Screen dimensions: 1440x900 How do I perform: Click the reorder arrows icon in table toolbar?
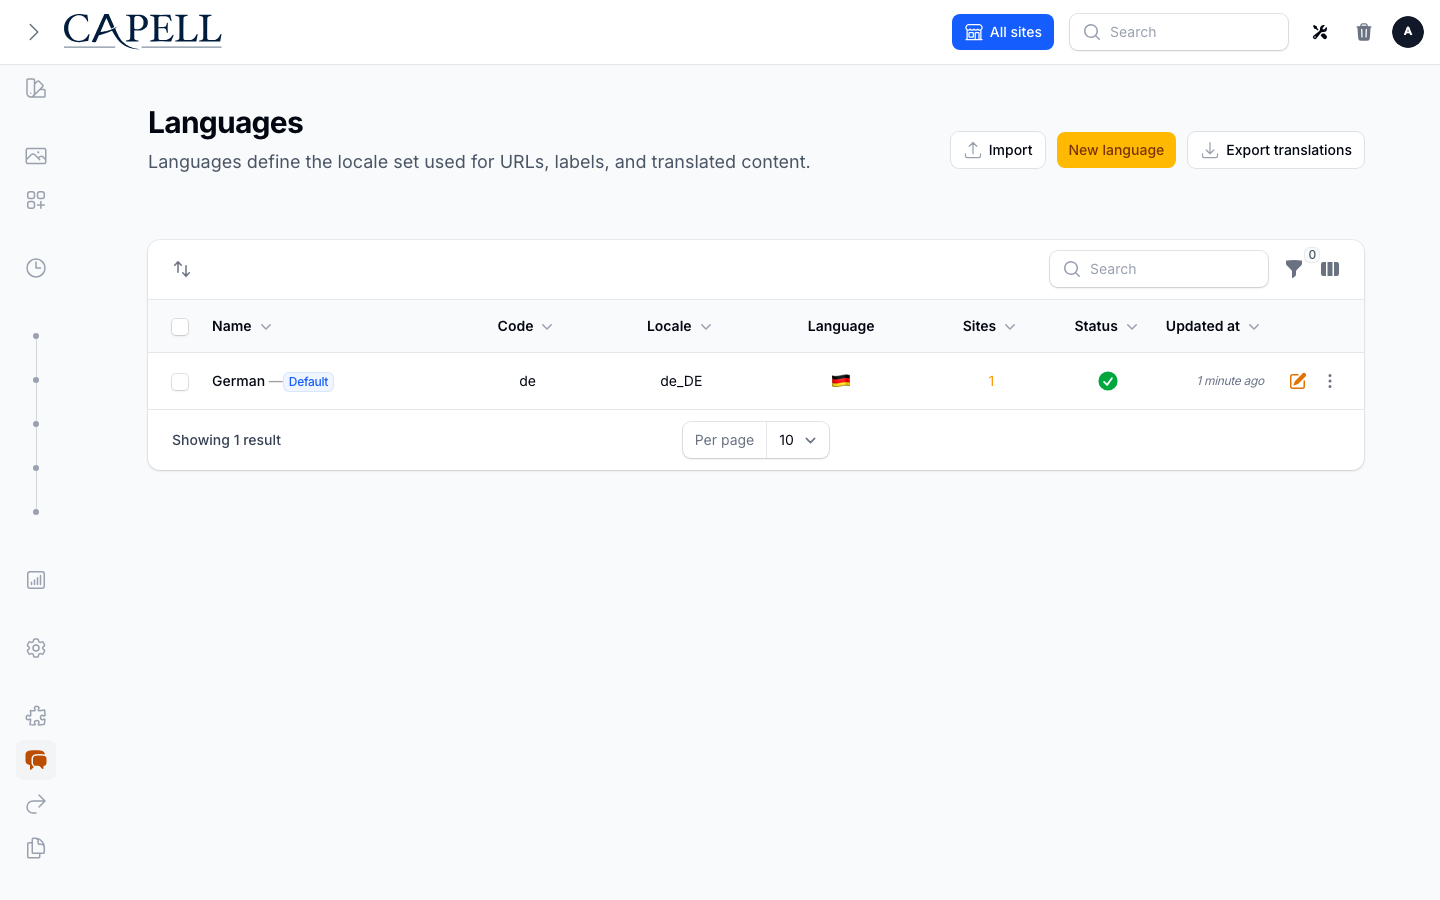(182, 269)
